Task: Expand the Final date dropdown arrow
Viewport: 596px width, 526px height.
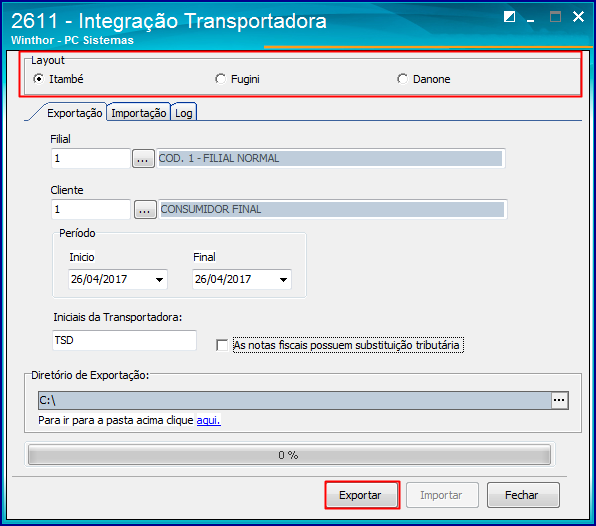Action: point(284,280)
